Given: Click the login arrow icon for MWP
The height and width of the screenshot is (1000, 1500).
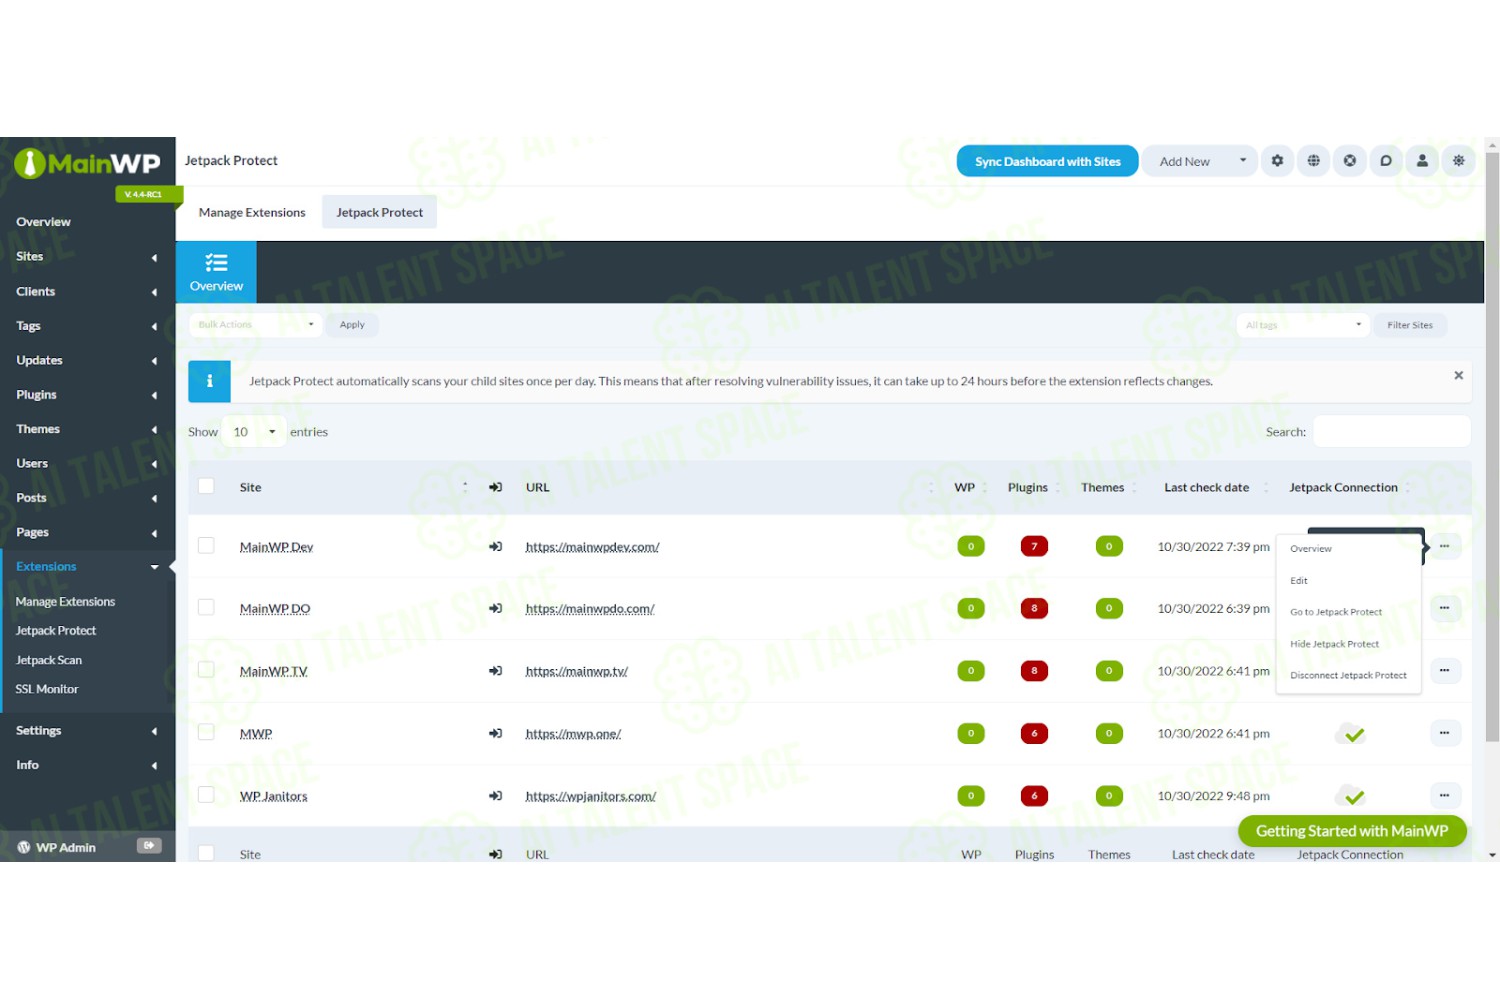Looking at the screenshot, I should pos(495,733).
